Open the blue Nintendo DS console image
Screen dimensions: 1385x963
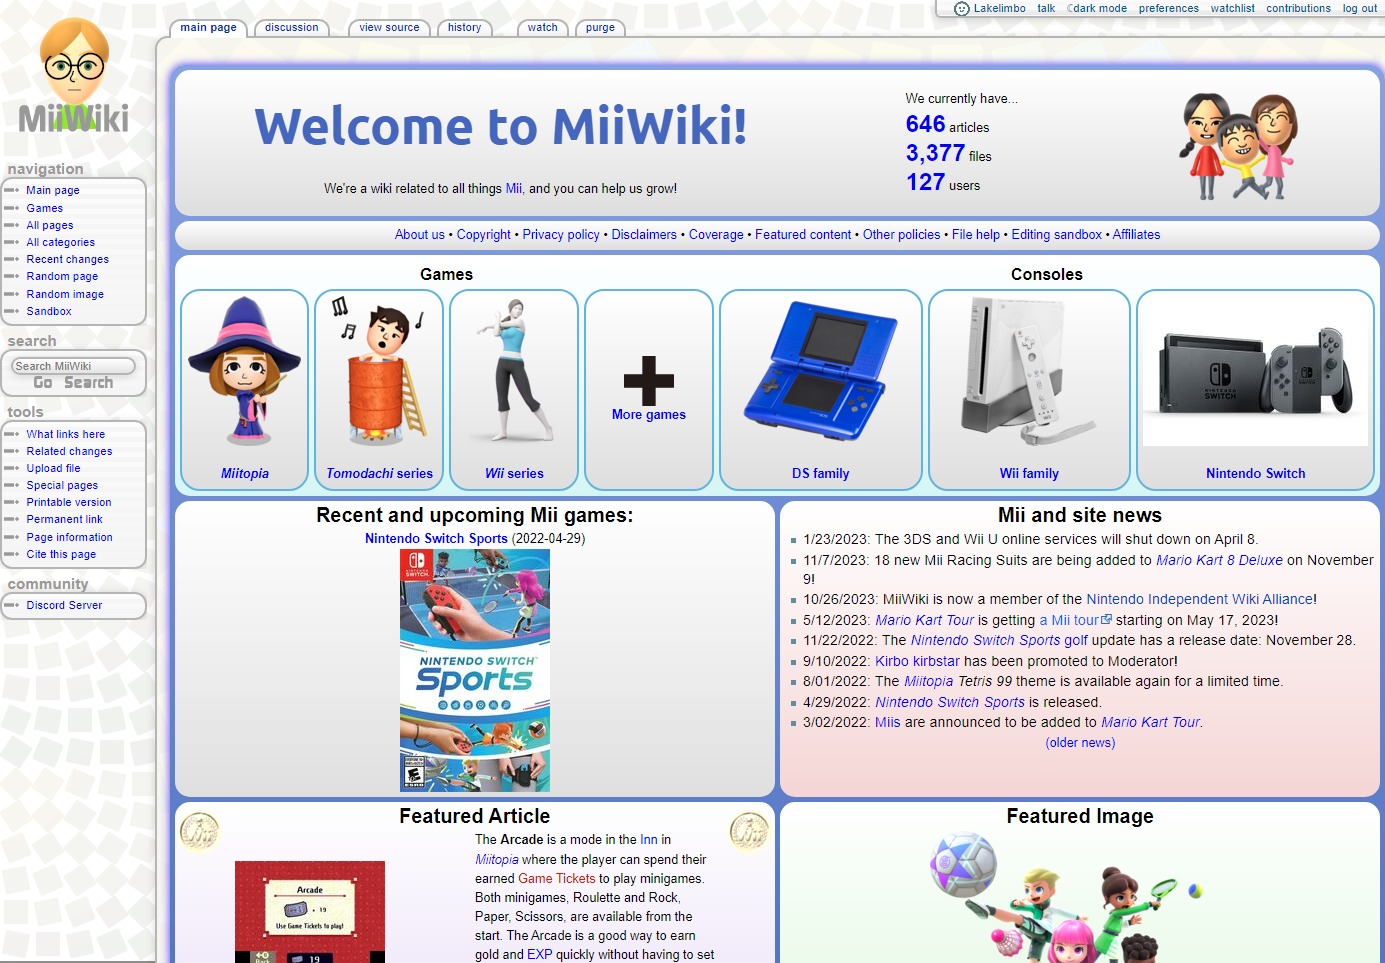pyautogui.click(x=821, y=371)
